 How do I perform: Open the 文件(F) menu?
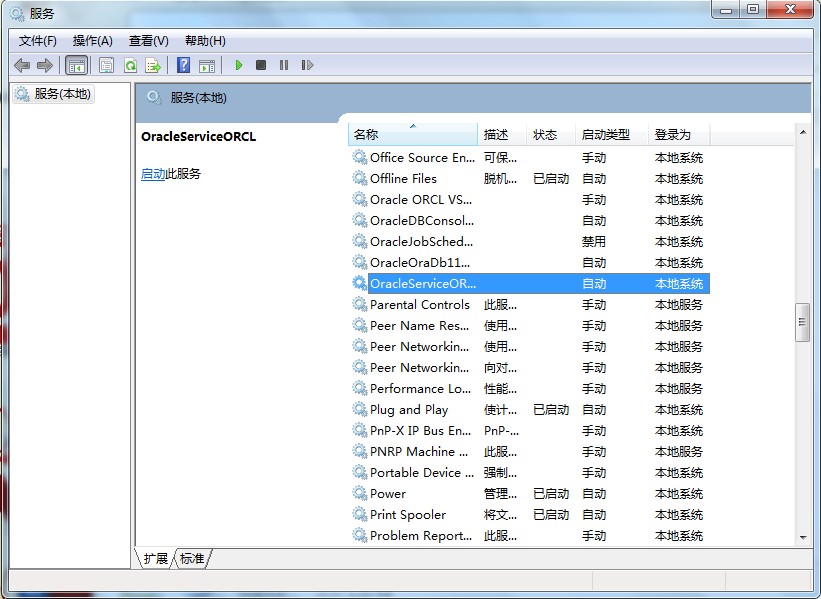click(x=38, y=41)
